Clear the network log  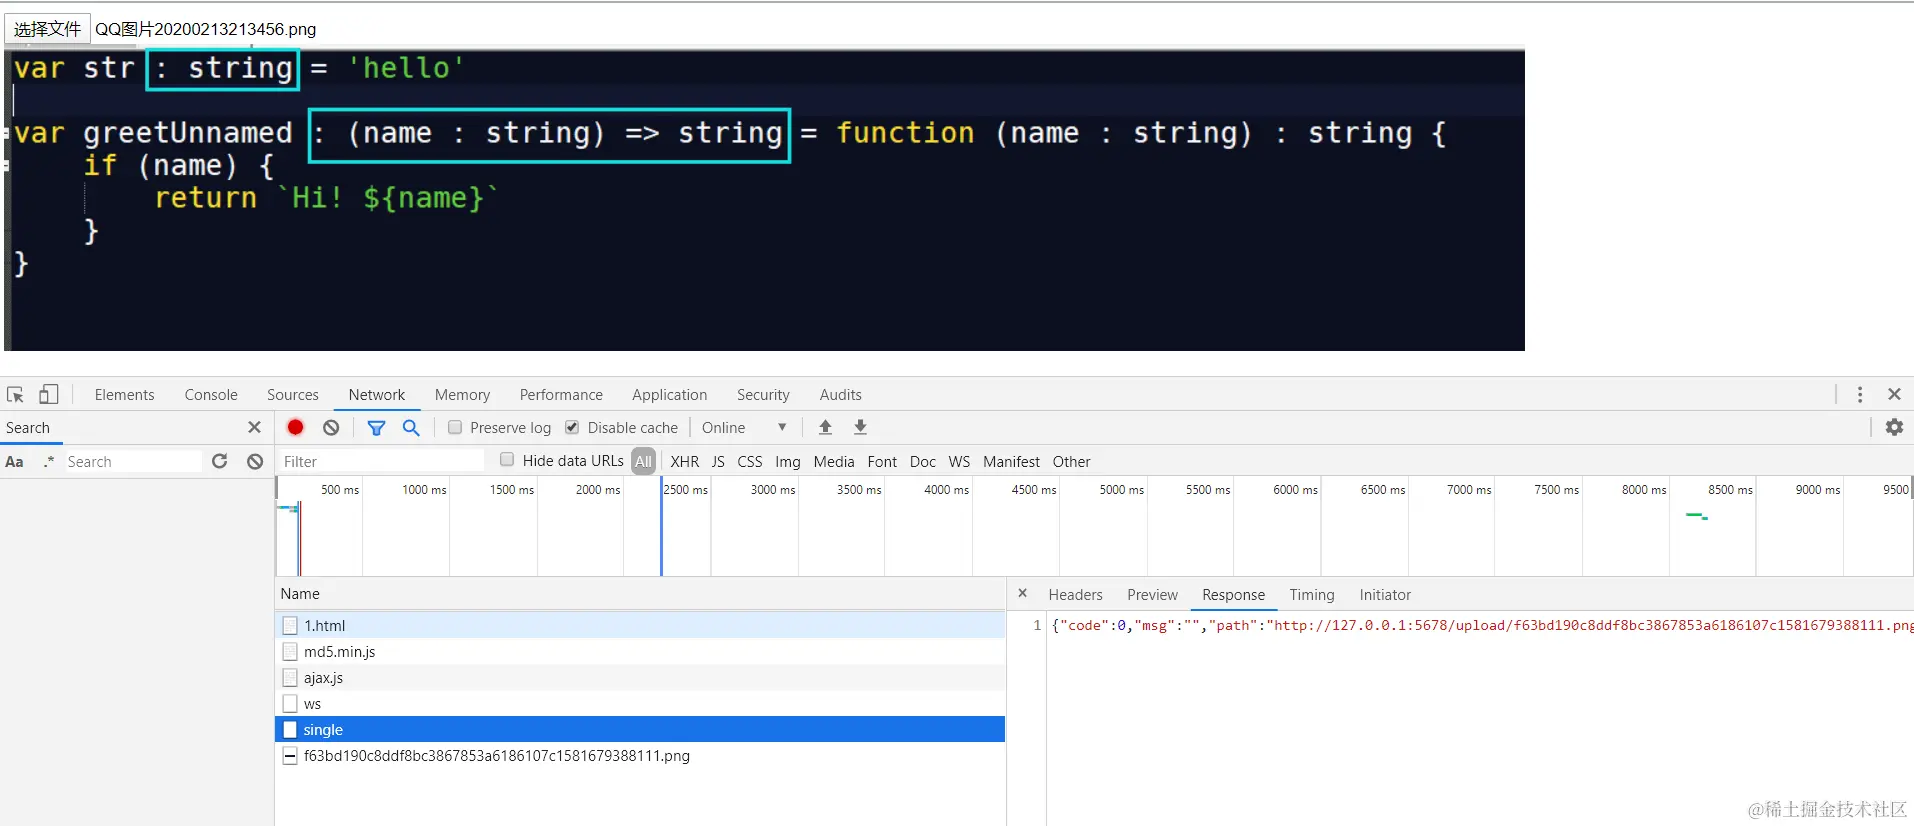point(331,427)
